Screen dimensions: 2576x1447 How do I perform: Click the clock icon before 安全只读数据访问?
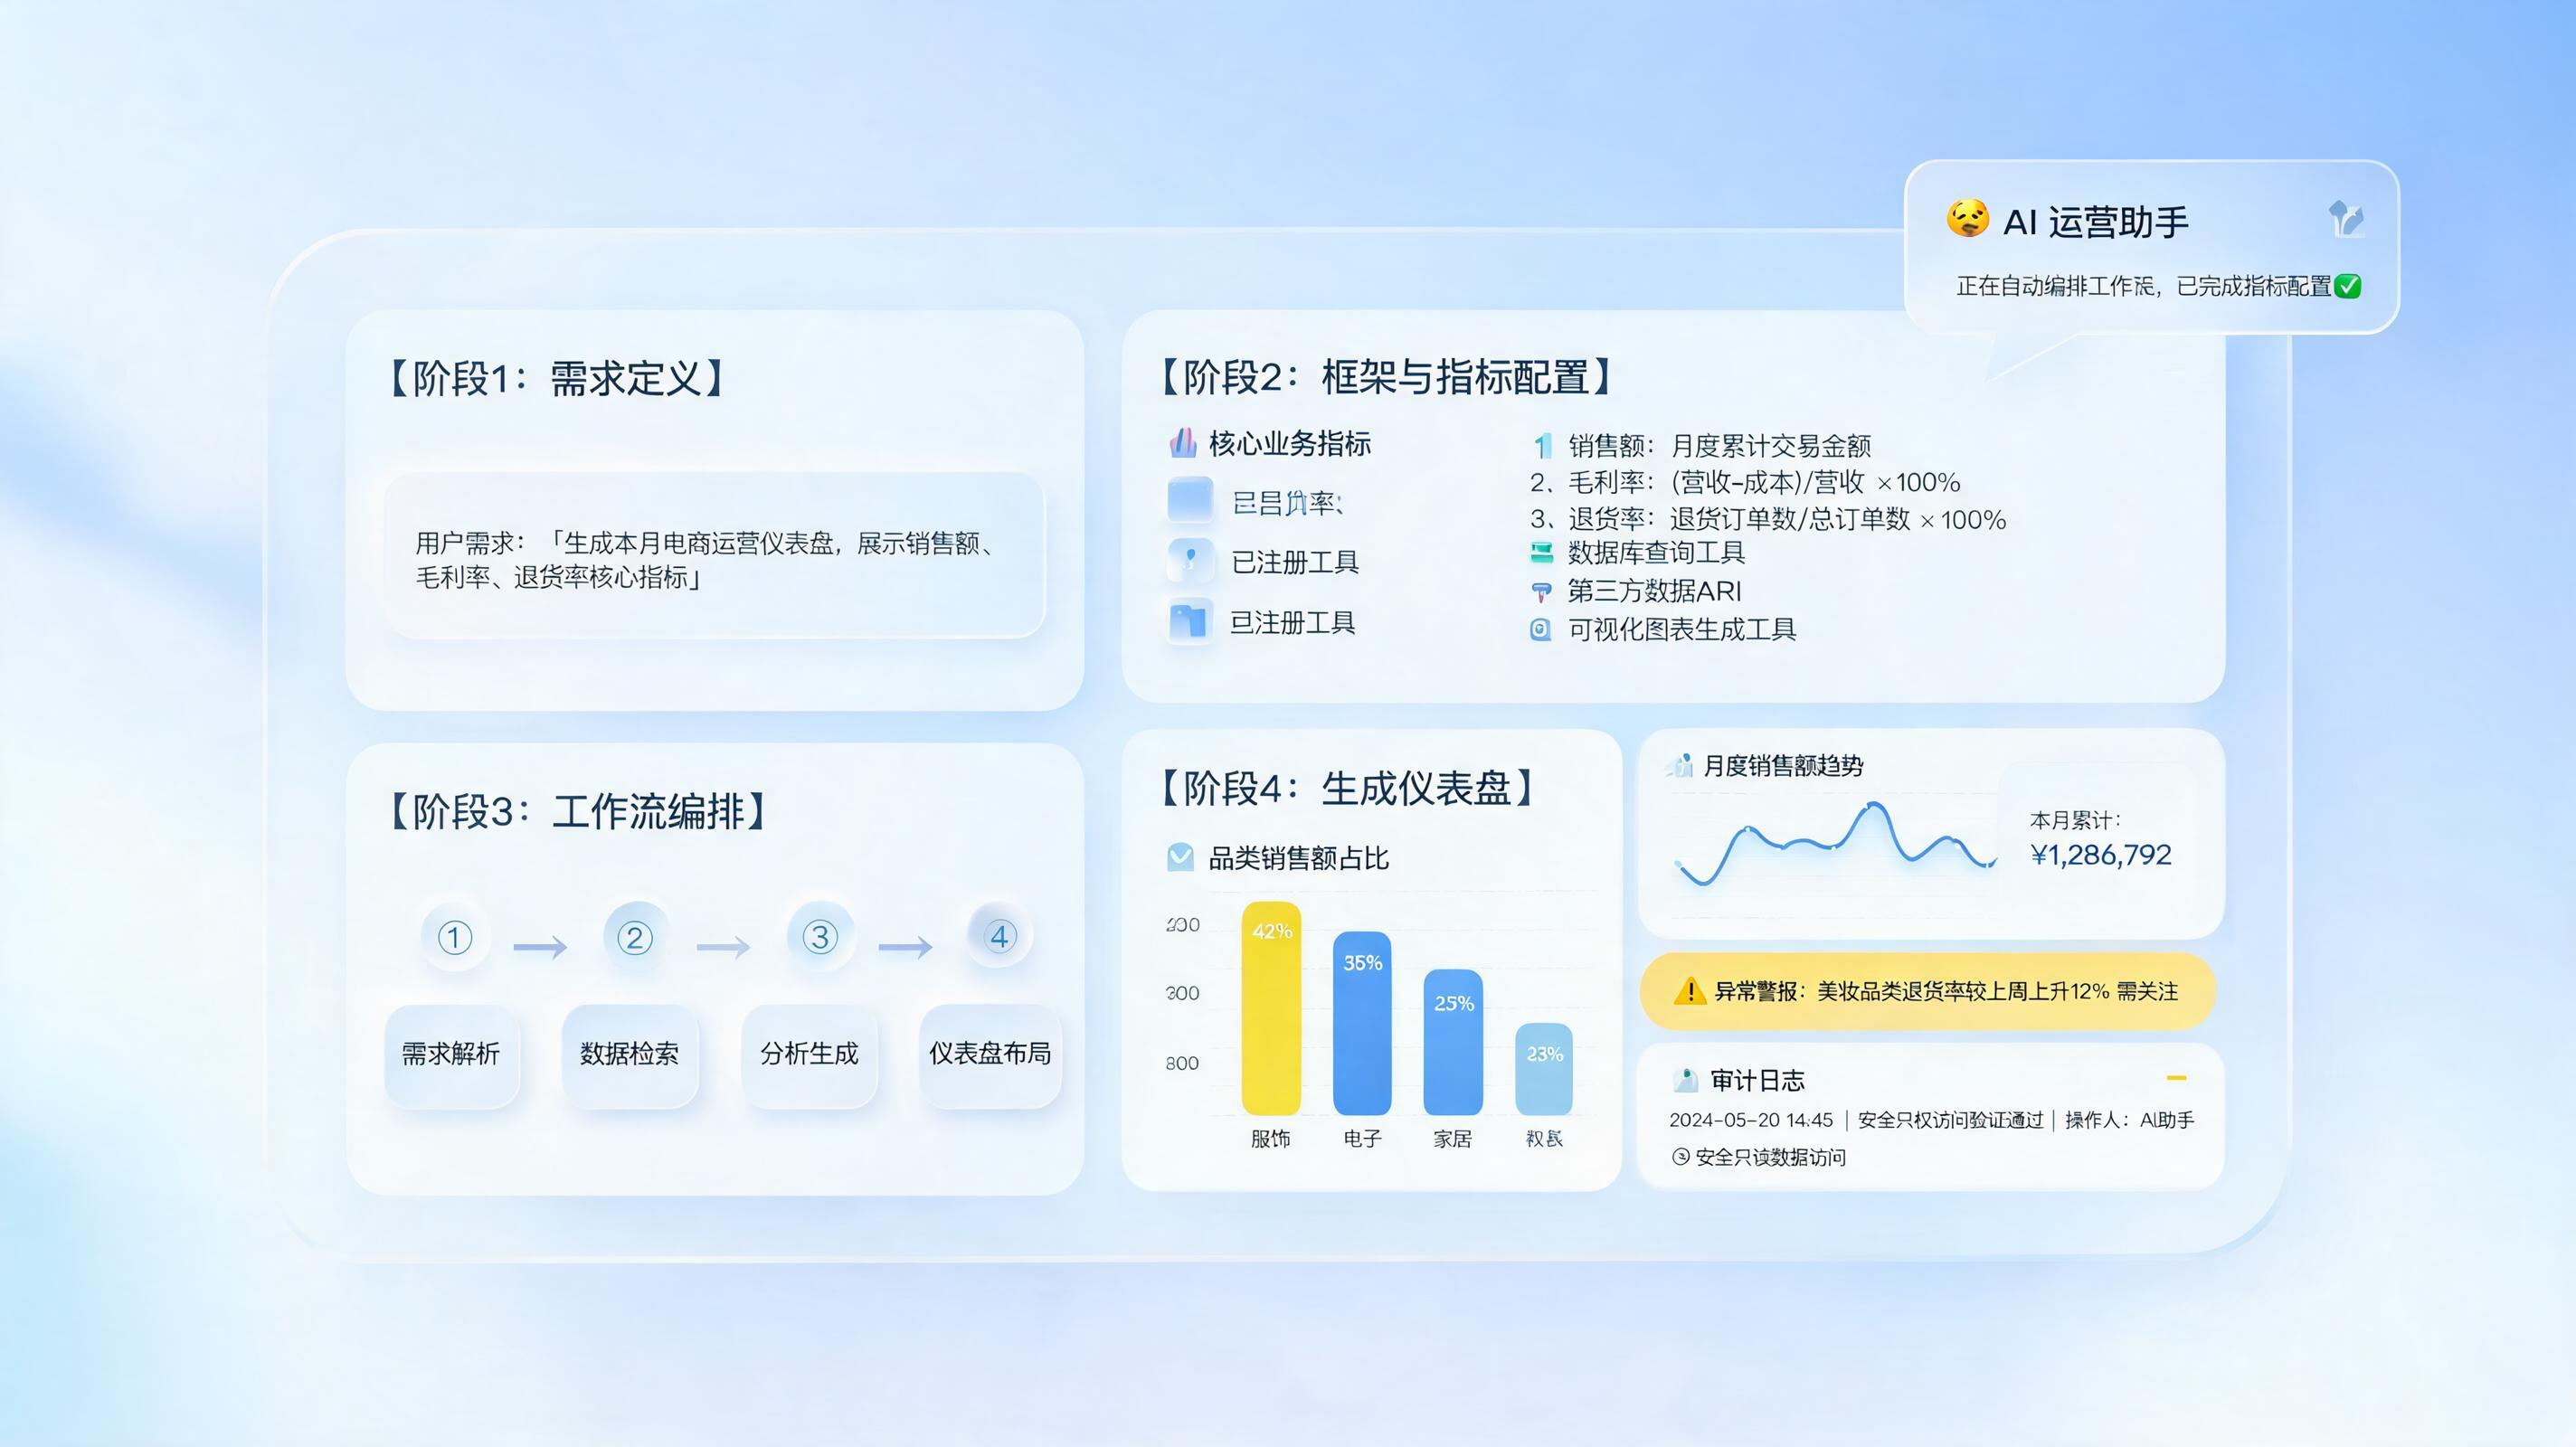click(x=1680, y=1157)
